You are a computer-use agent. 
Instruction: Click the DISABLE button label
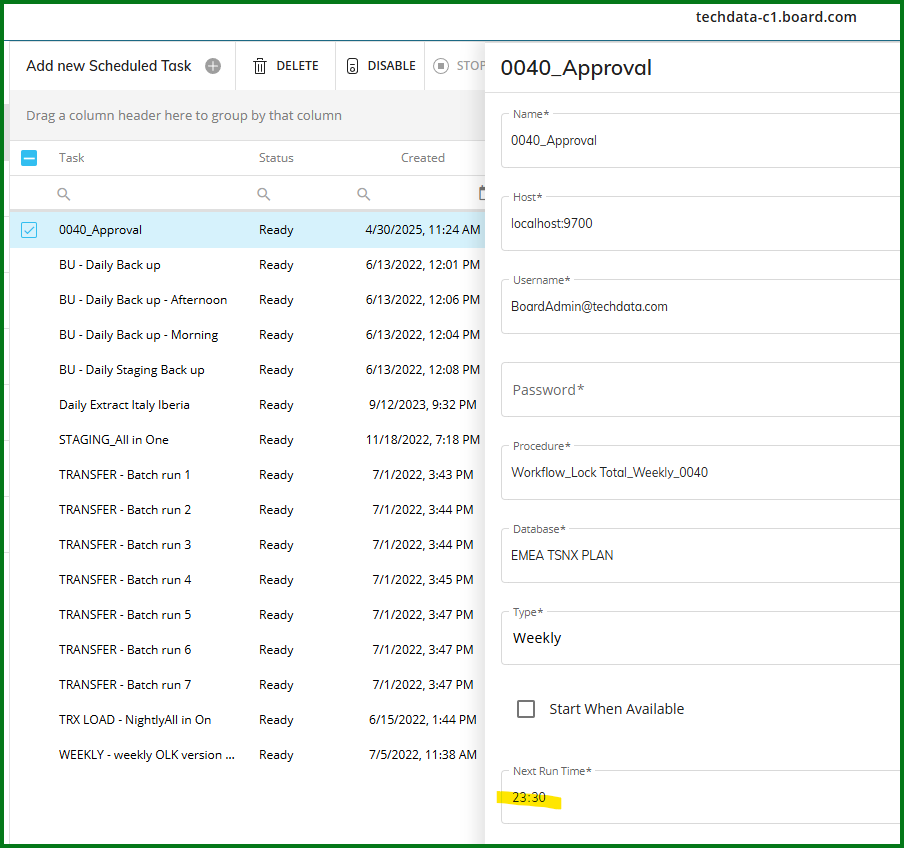pos(391,66)
